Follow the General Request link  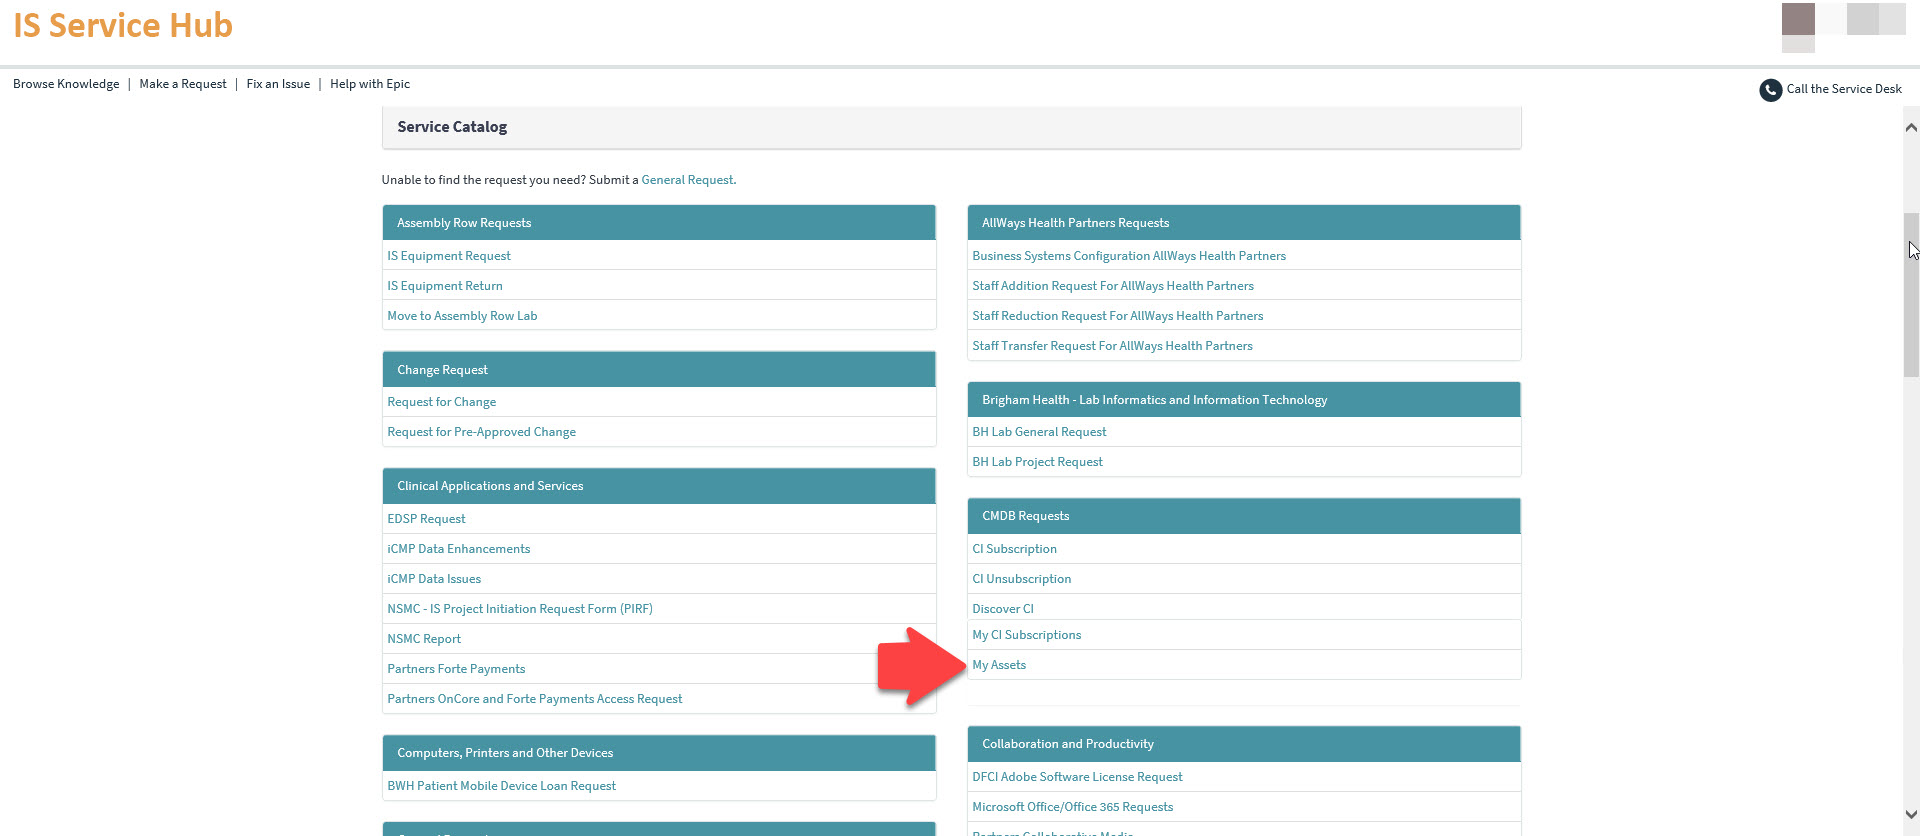click(x=688, y=180)
